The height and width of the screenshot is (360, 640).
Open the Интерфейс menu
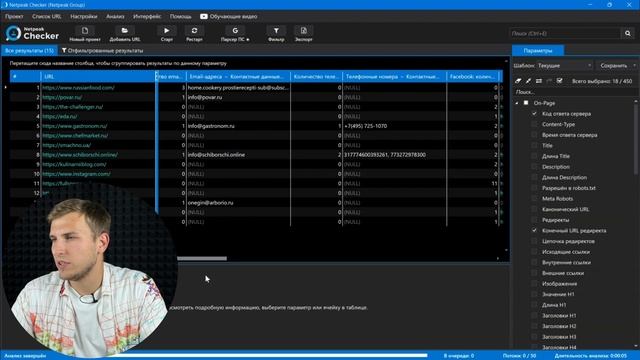point(147,16)
